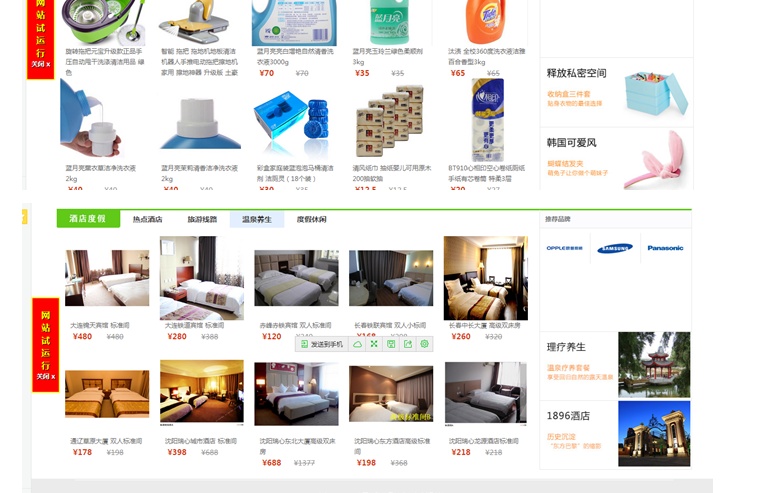Open the gear settings icon in floating toolbar
This screenshot has height=493, width=781.
424,344
